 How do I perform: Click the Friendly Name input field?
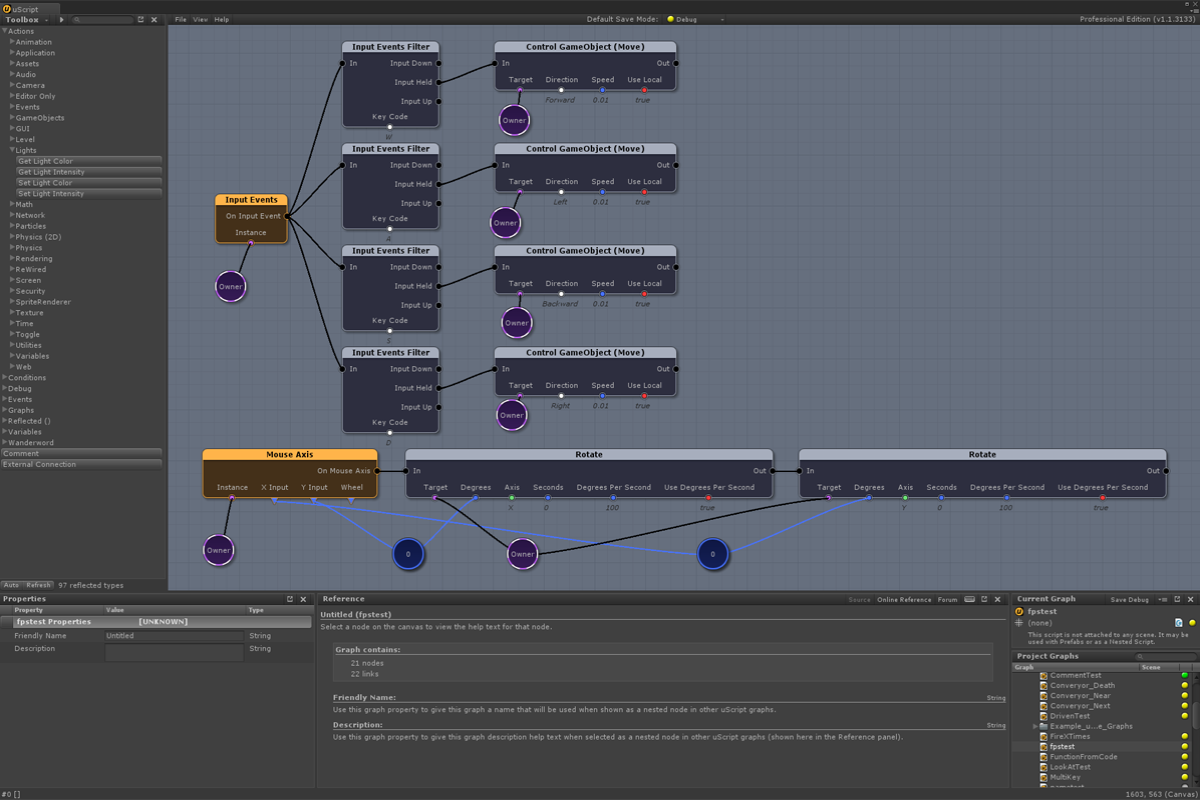click(x=174, y=636)
